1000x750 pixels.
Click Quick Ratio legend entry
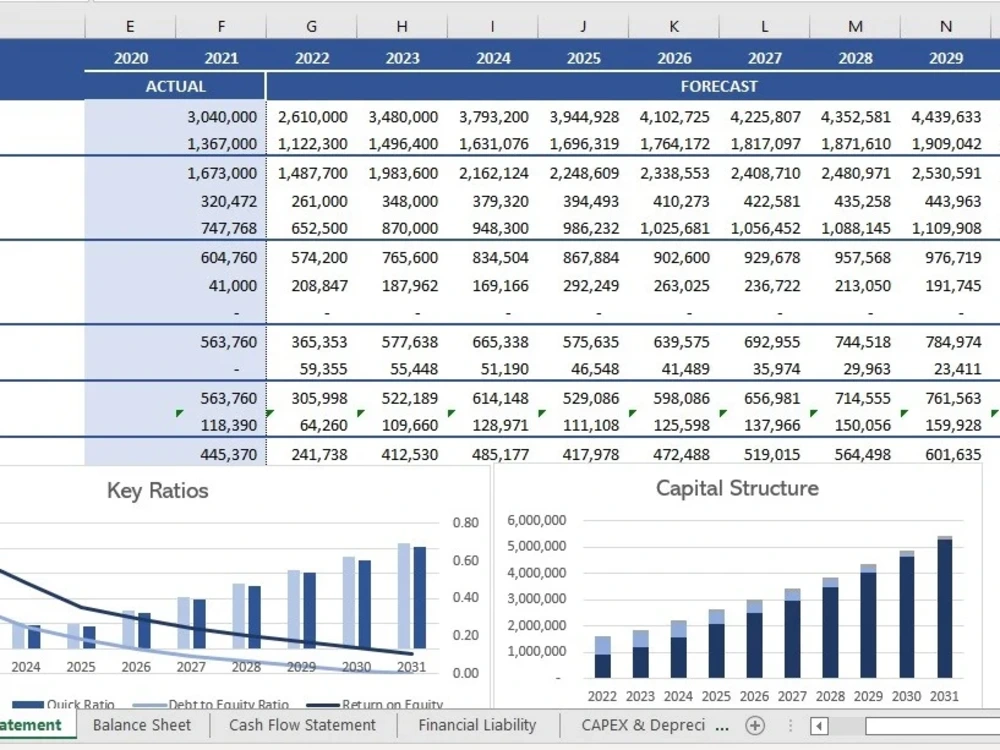pyautogui.click(x=63, y=704)
